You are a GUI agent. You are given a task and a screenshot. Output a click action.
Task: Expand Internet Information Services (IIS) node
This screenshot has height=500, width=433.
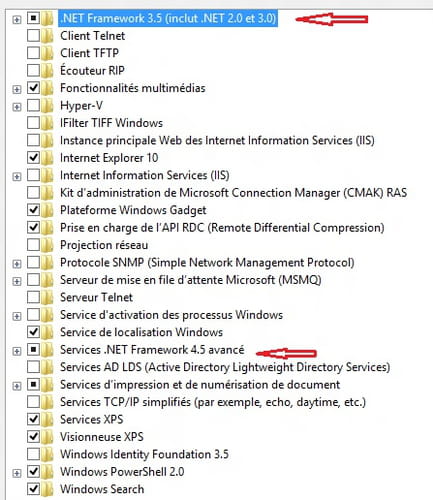click(16, 177)
